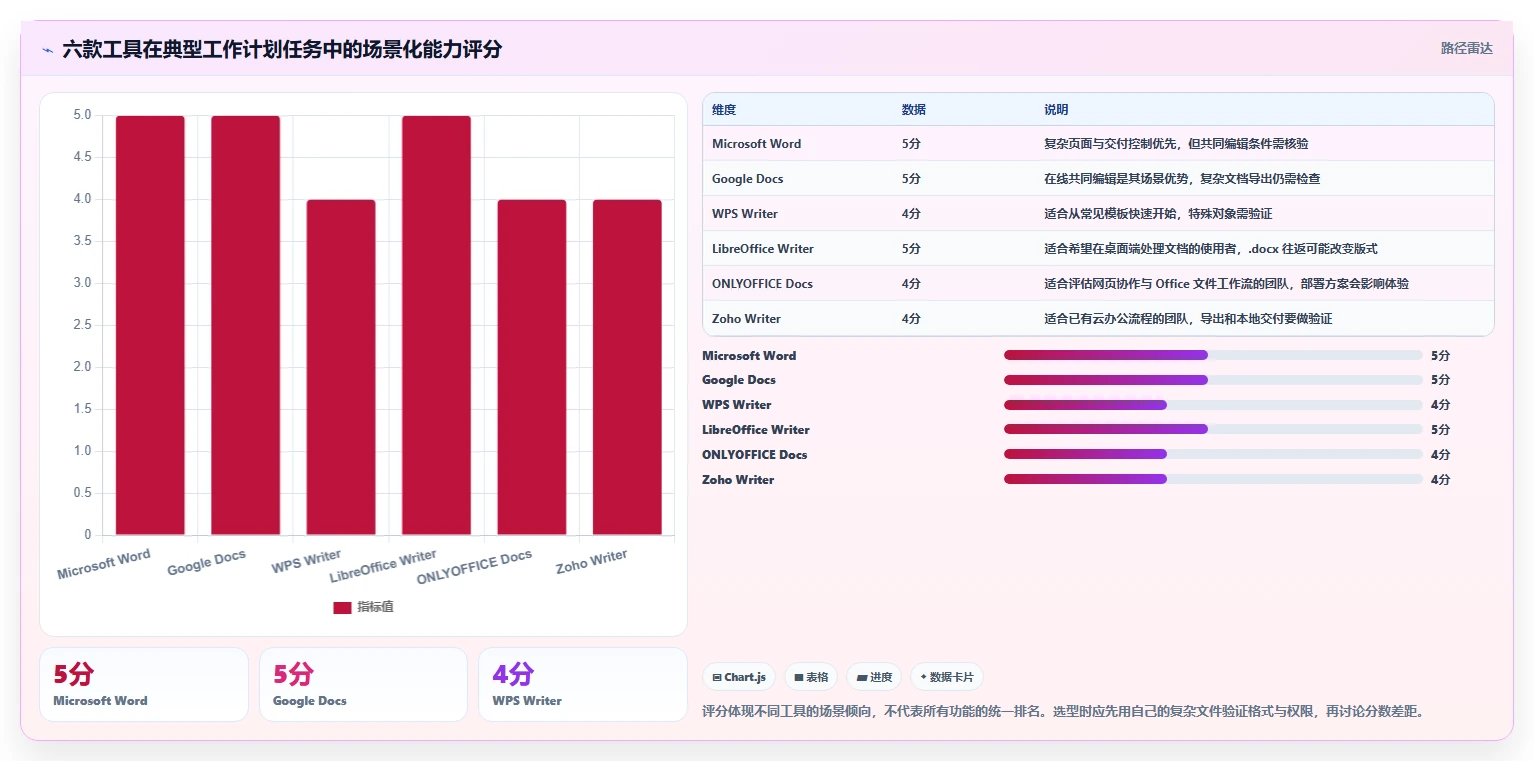
Task: Click the 5分 score in Microsoft Word table row
Action: point(911,144)
